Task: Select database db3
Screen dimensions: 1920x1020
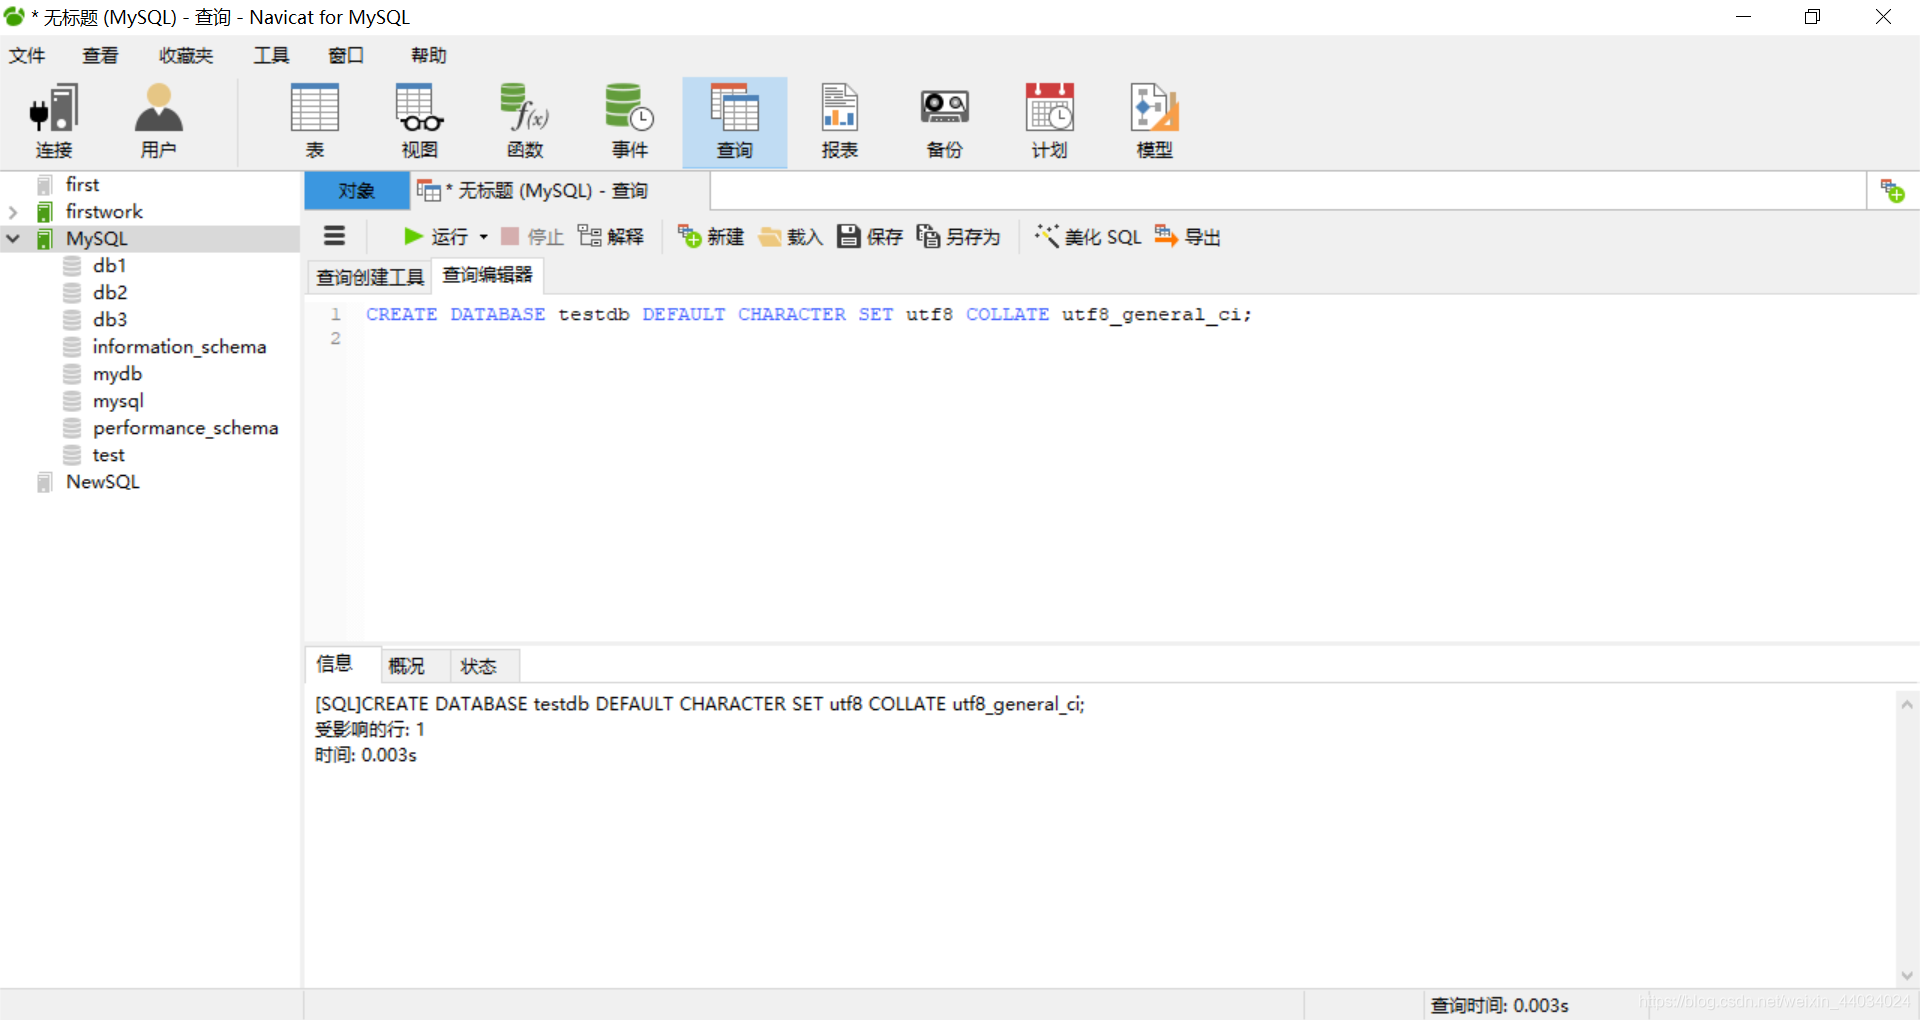Action: [x=110, y=320]
